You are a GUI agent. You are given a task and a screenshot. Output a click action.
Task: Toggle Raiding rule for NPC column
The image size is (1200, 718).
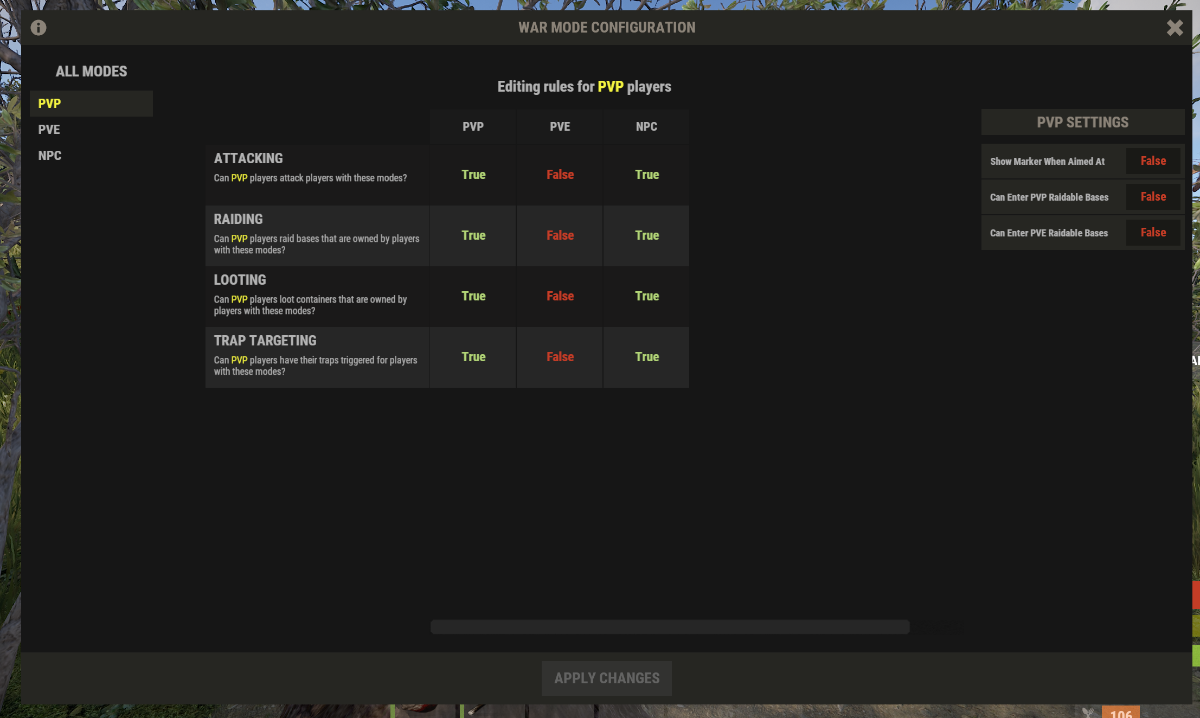pyautogui.click(x=647, y=236)
